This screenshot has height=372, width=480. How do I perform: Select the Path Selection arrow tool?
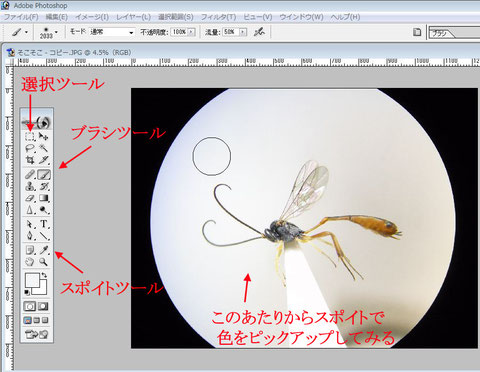pos(30,224)
